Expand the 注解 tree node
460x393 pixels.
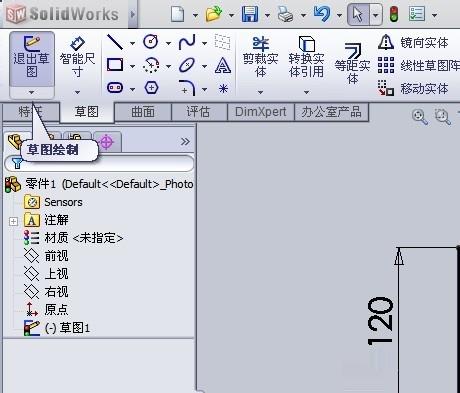click(13, 221)
